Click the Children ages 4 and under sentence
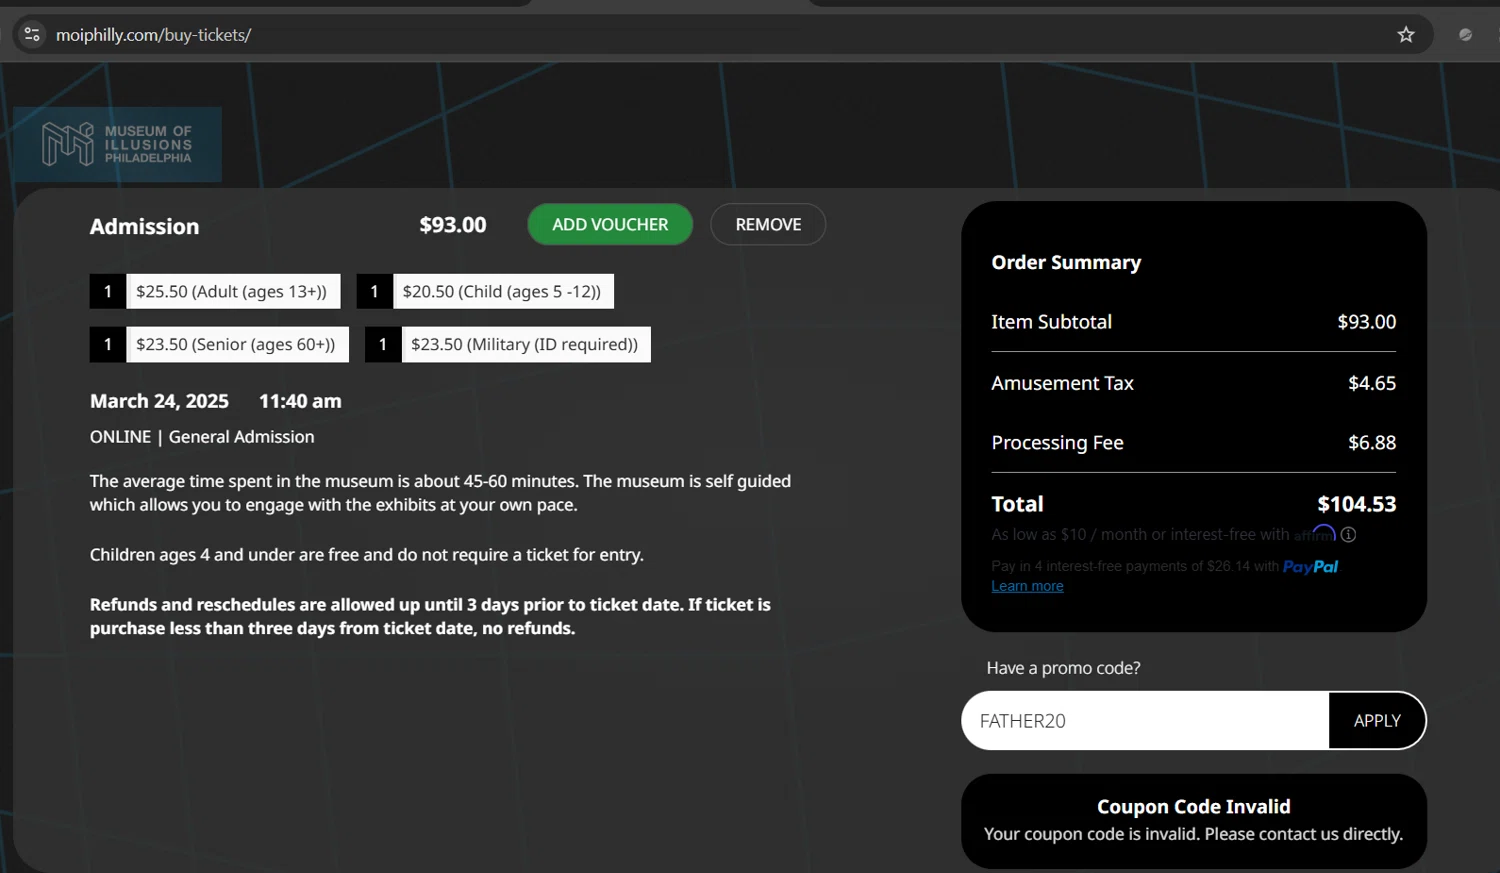 367,555
